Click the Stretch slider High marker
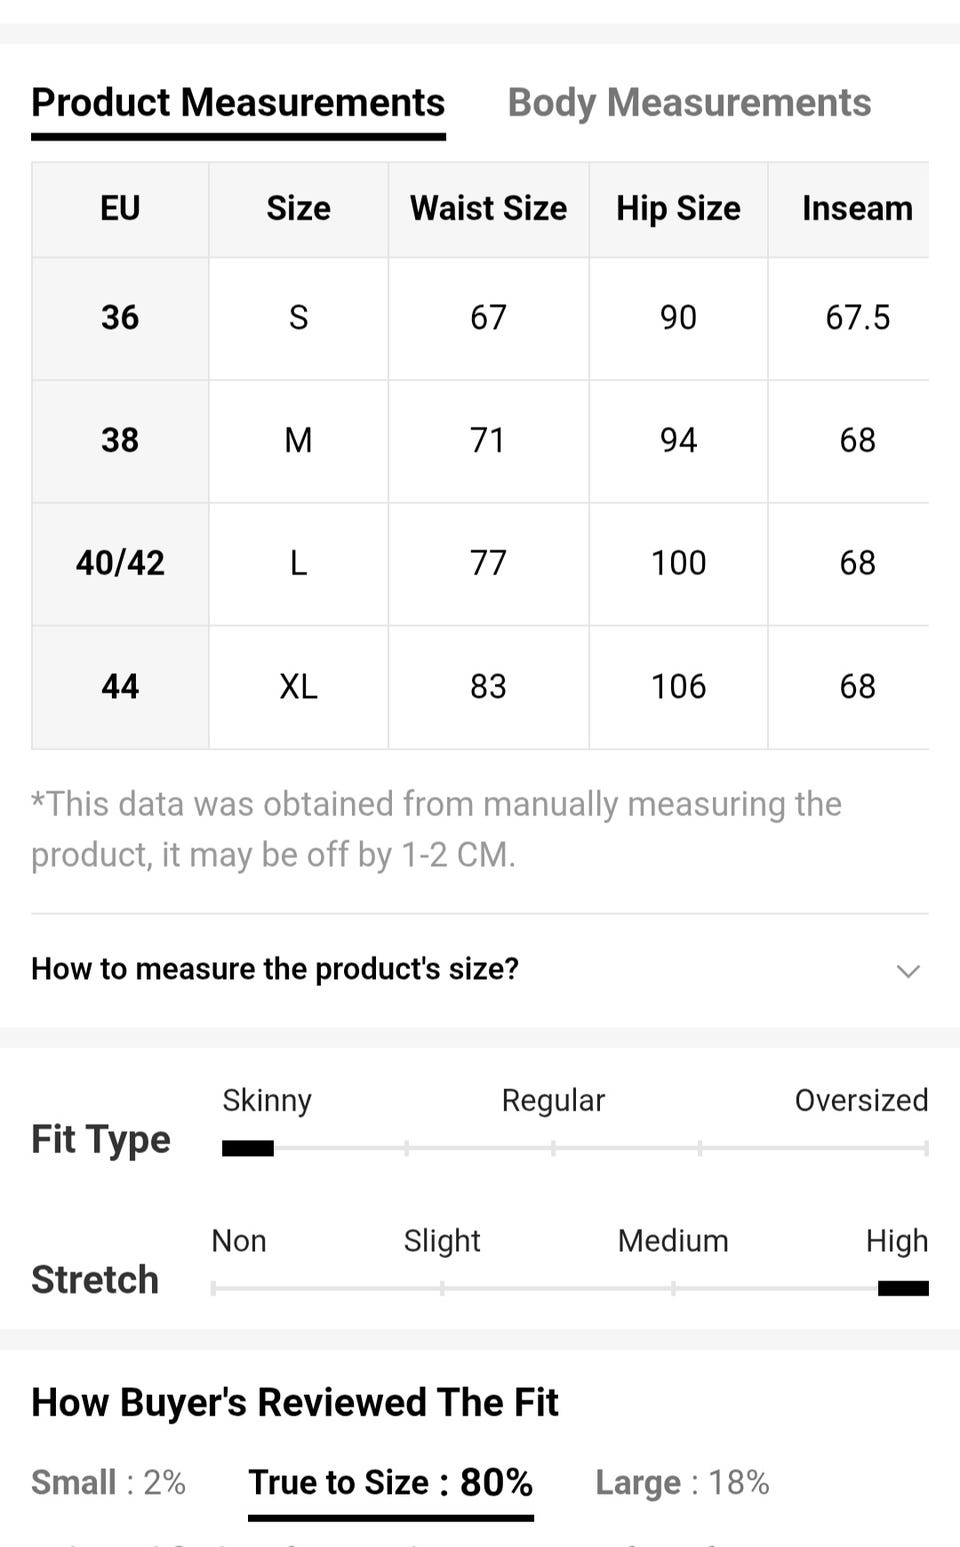 click(x=902, y=1288)
